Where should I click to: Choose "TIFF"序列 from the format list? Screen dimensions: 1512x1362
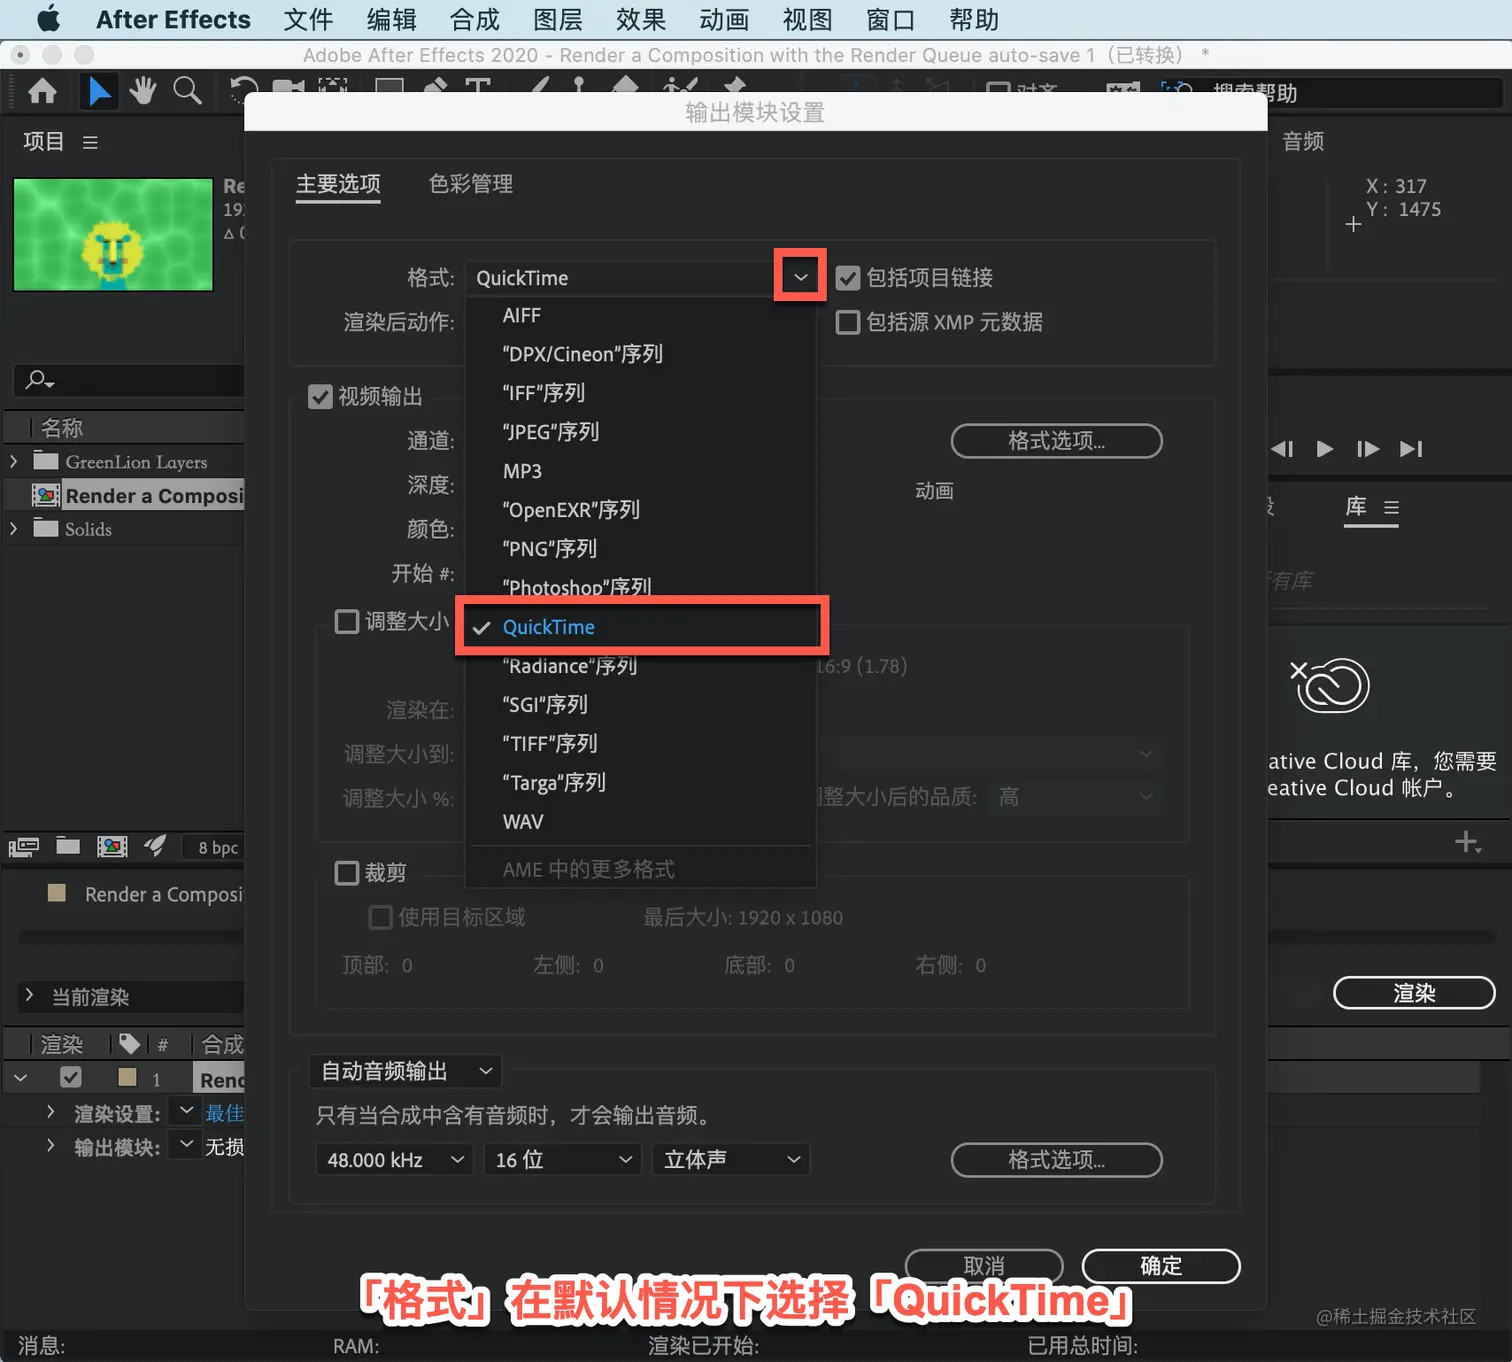tap(640, 744)
